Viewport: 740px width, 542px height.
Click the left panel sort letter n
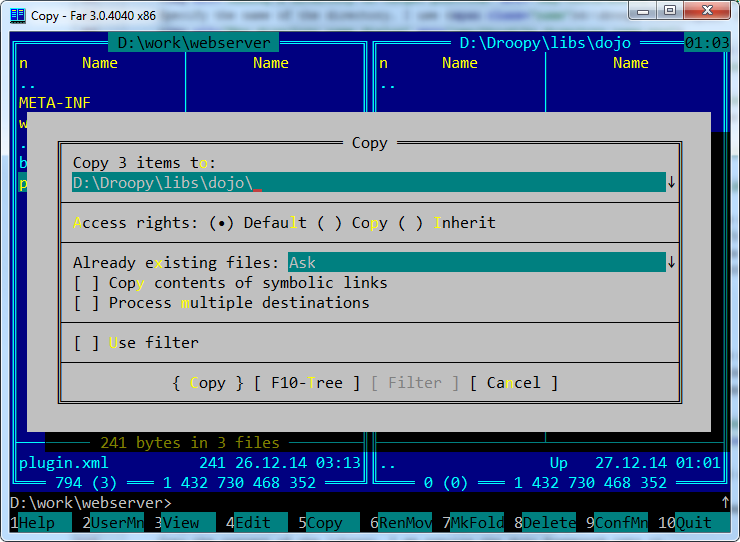click(23, 63)
